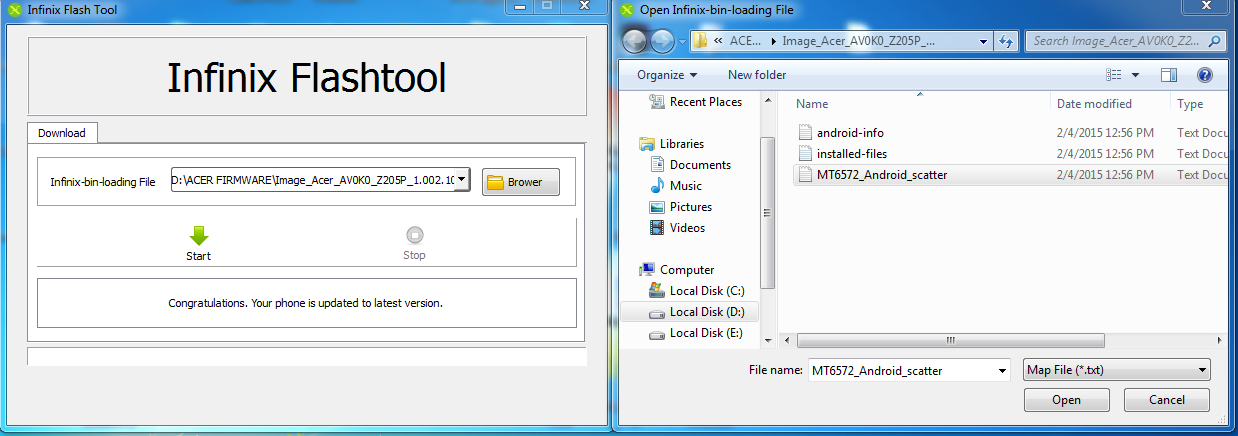
Task: Open the File name dropdown arrow
Action: click(x=1003, y=370)
